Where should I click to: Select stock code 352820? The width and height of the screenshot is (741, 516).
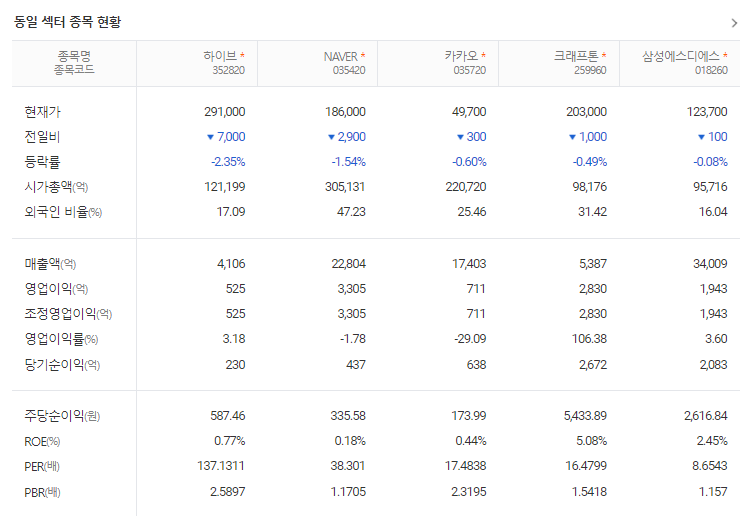click(x=229, y=70)
